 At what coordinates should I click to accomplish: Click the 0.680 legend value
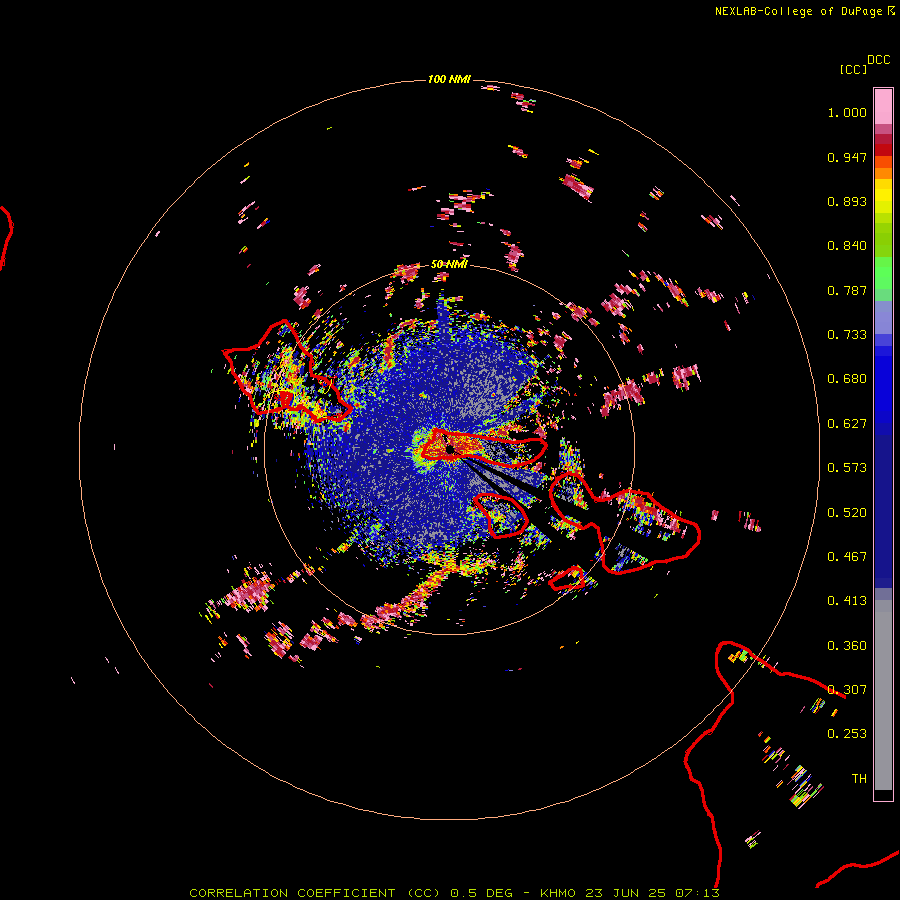(847, 379)
